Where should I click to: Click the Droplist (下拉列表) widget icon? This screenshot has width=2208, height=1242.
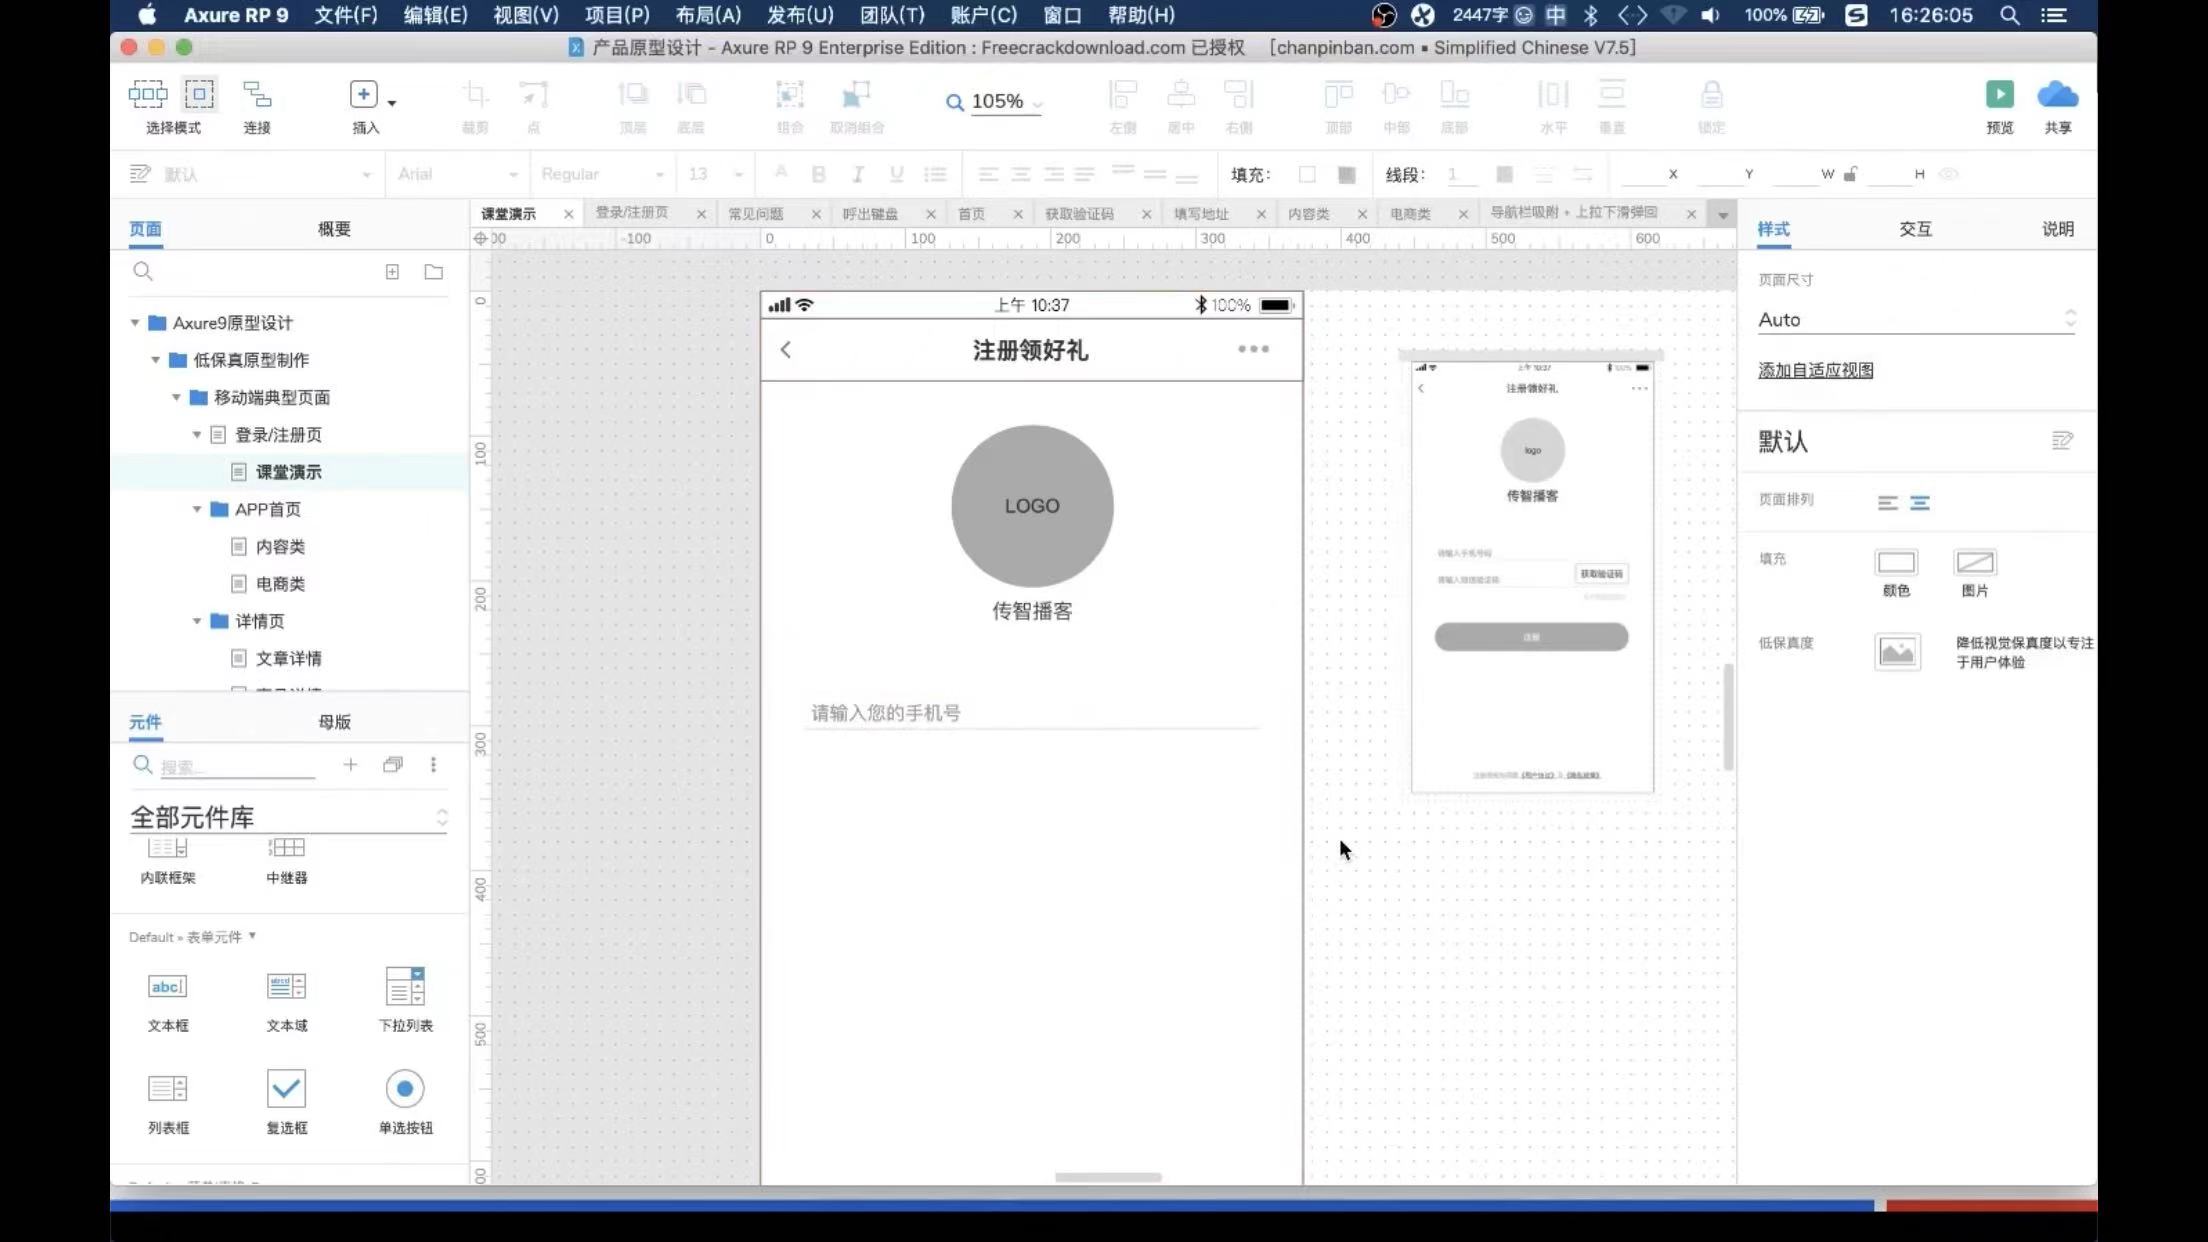coord(405,987)
